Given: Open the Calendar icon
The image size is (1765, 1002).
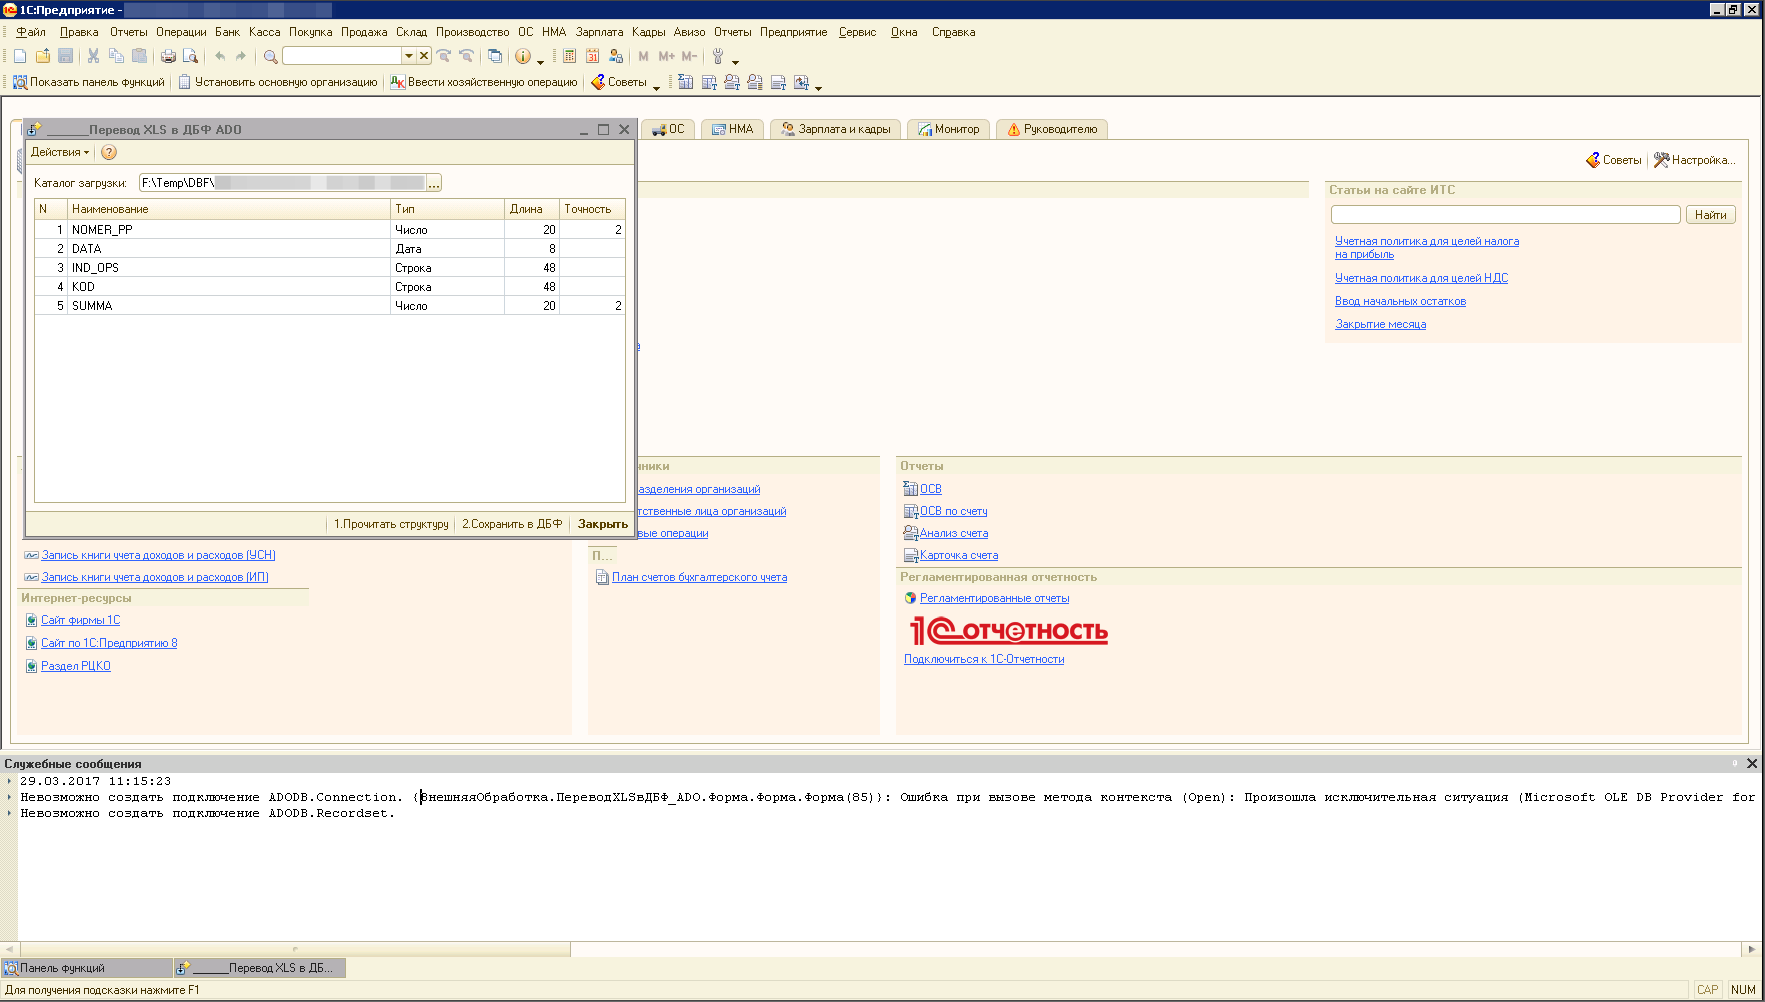Looking at the screenshot, I should click(x=593, y=56).
